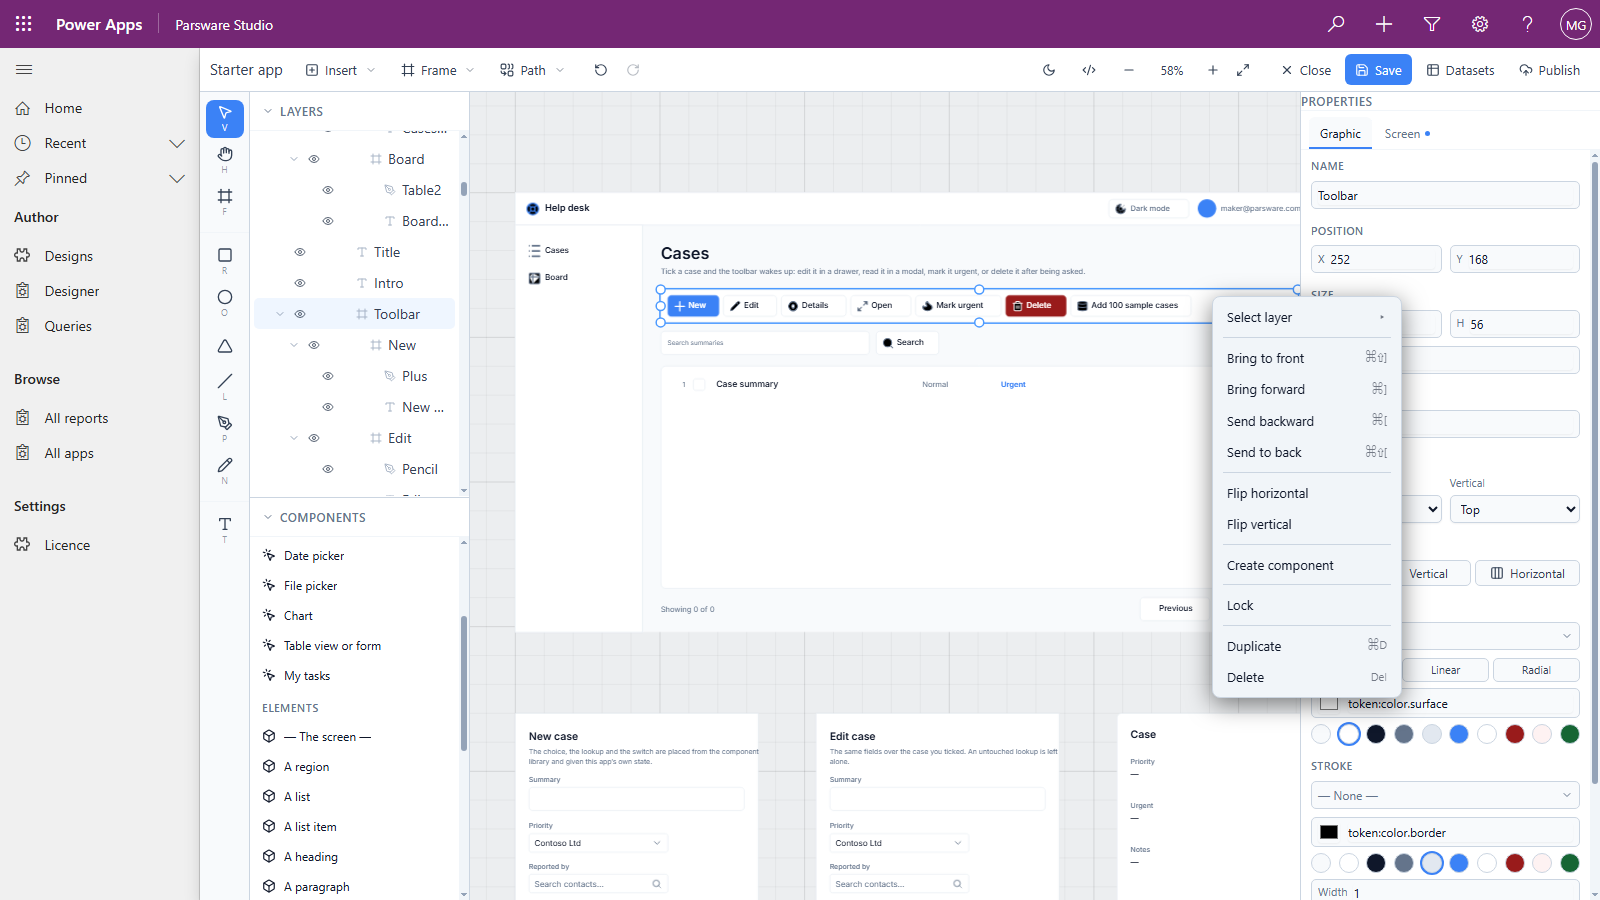Select the pointer select tool
Image resolution: width=1600 pixels, height=900 pixels.
pyautogui.click(x=225, y=118)
